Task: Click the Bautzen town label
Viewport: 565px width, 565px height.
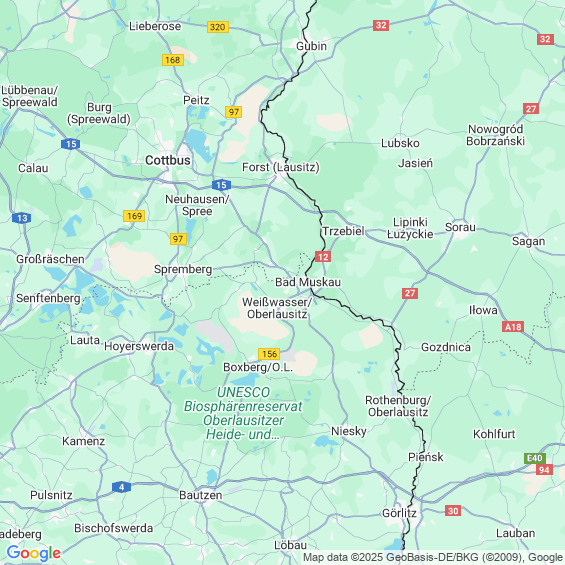Action: (x=201, y=495)
